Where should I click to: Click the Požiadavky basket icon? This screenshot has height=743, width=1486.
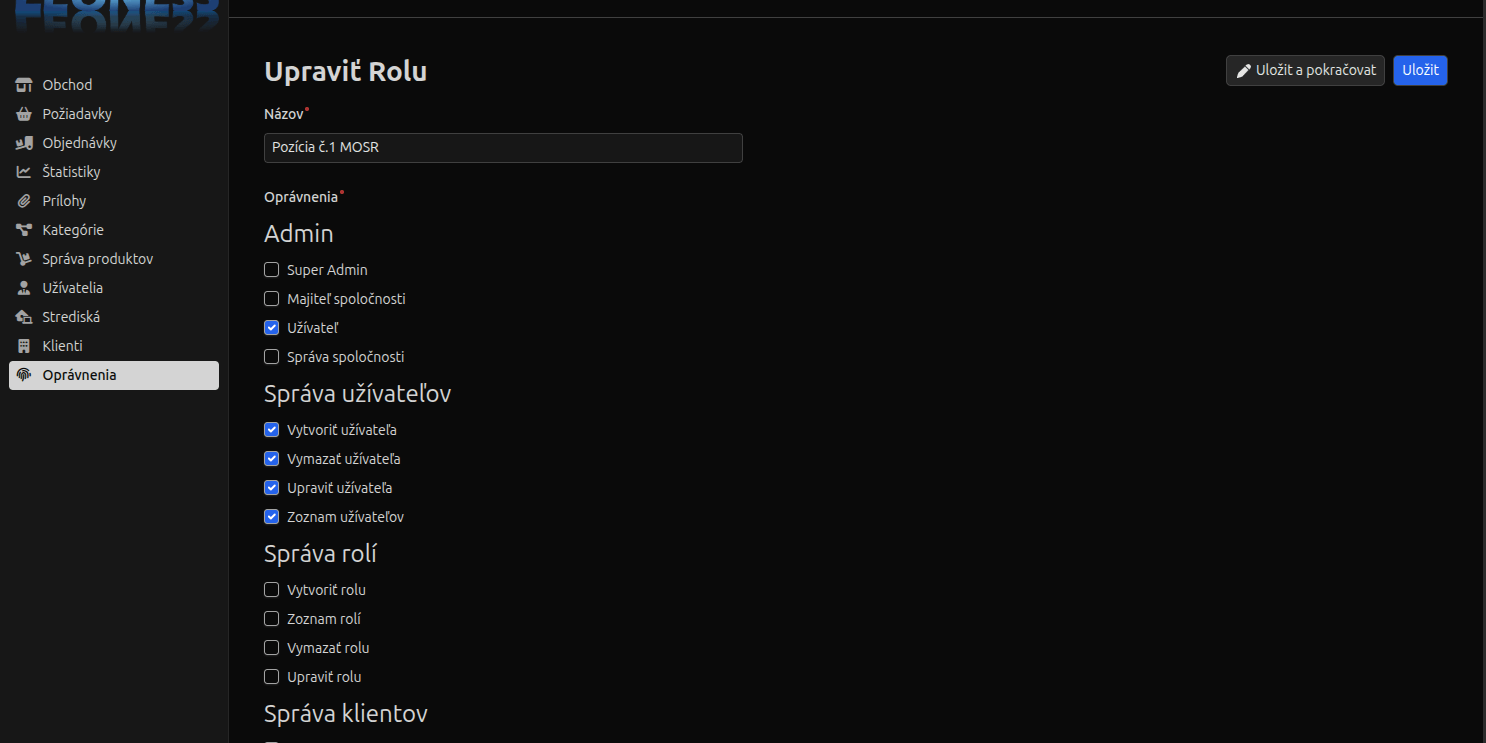tap(24, 114)
